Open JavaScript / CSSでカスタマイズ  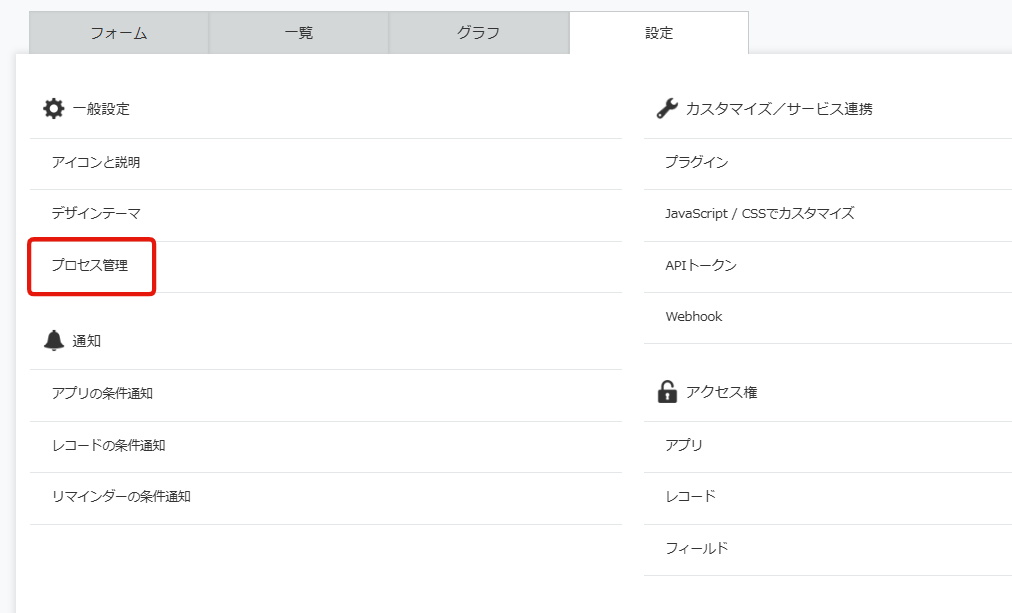(x=759, y=213)
